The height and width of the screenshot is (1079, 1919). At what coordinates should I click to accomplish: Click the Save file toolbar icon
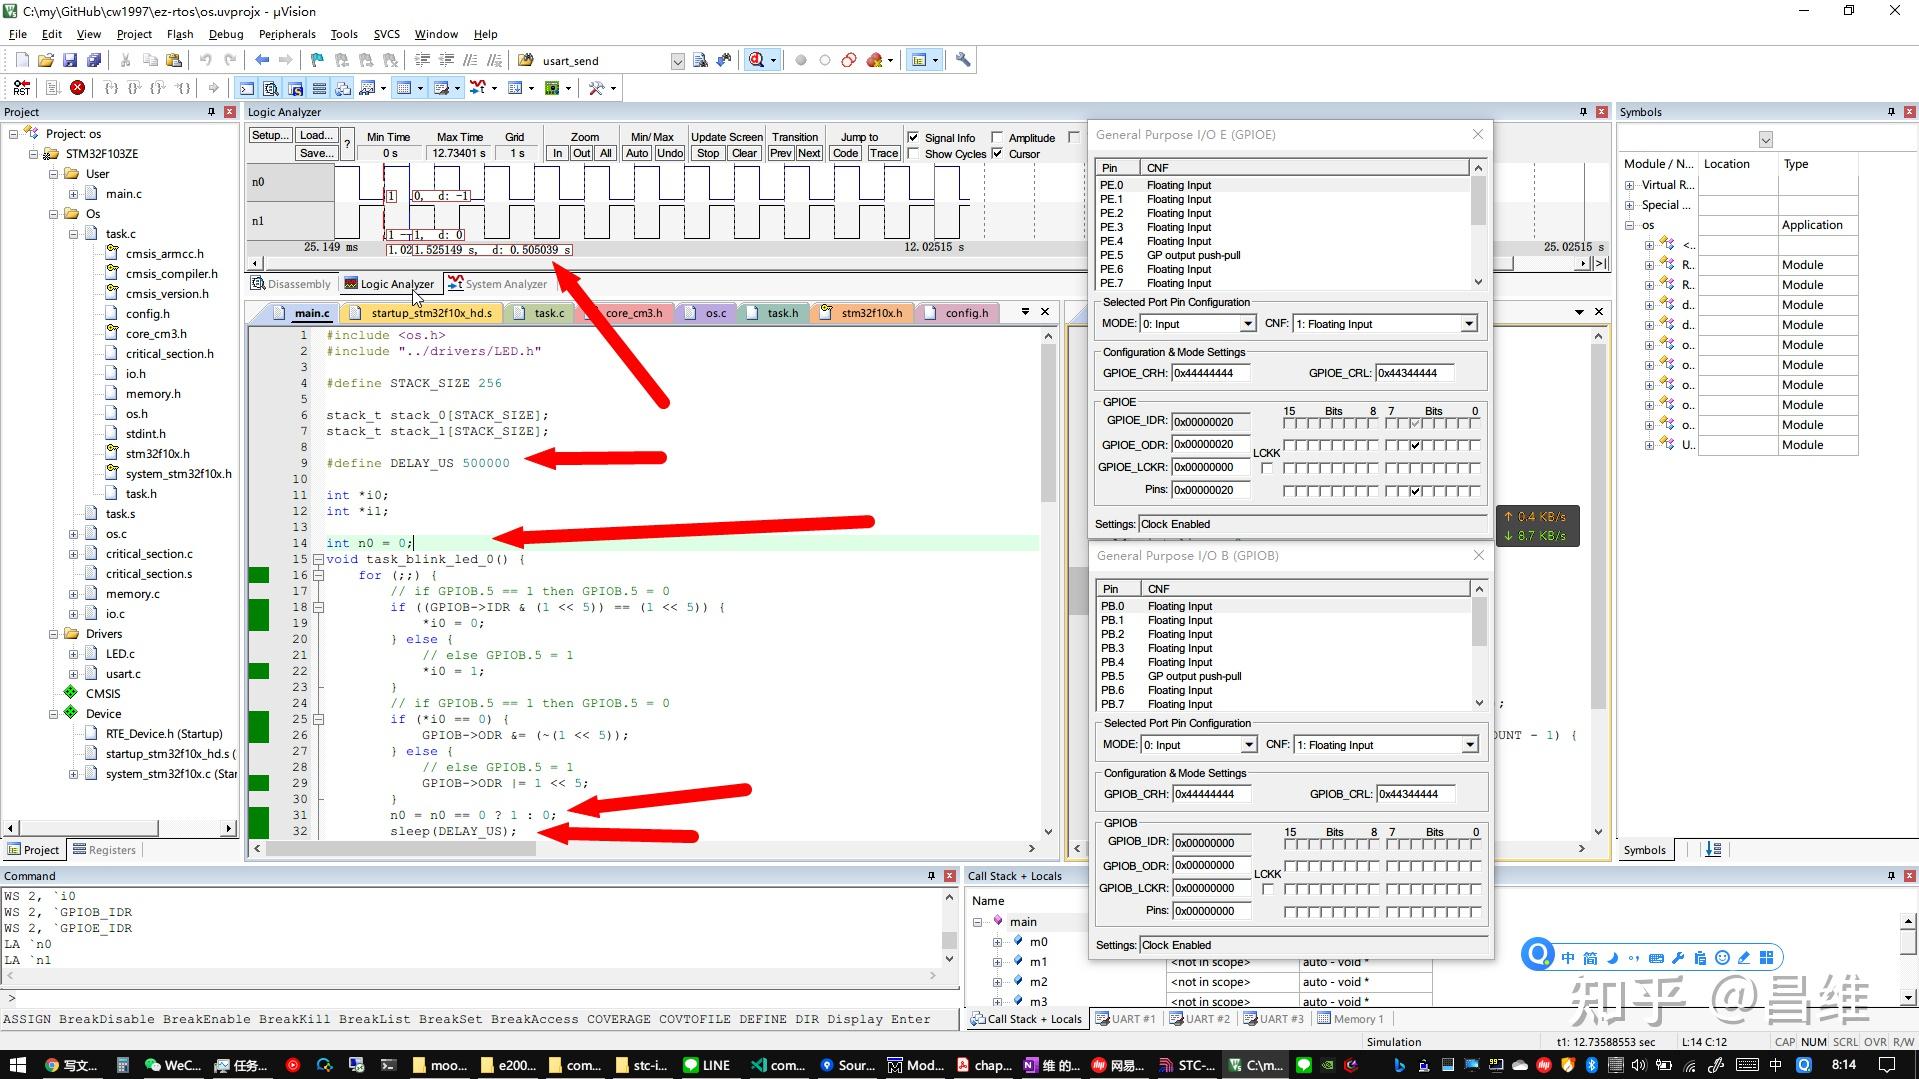(69, 60)
